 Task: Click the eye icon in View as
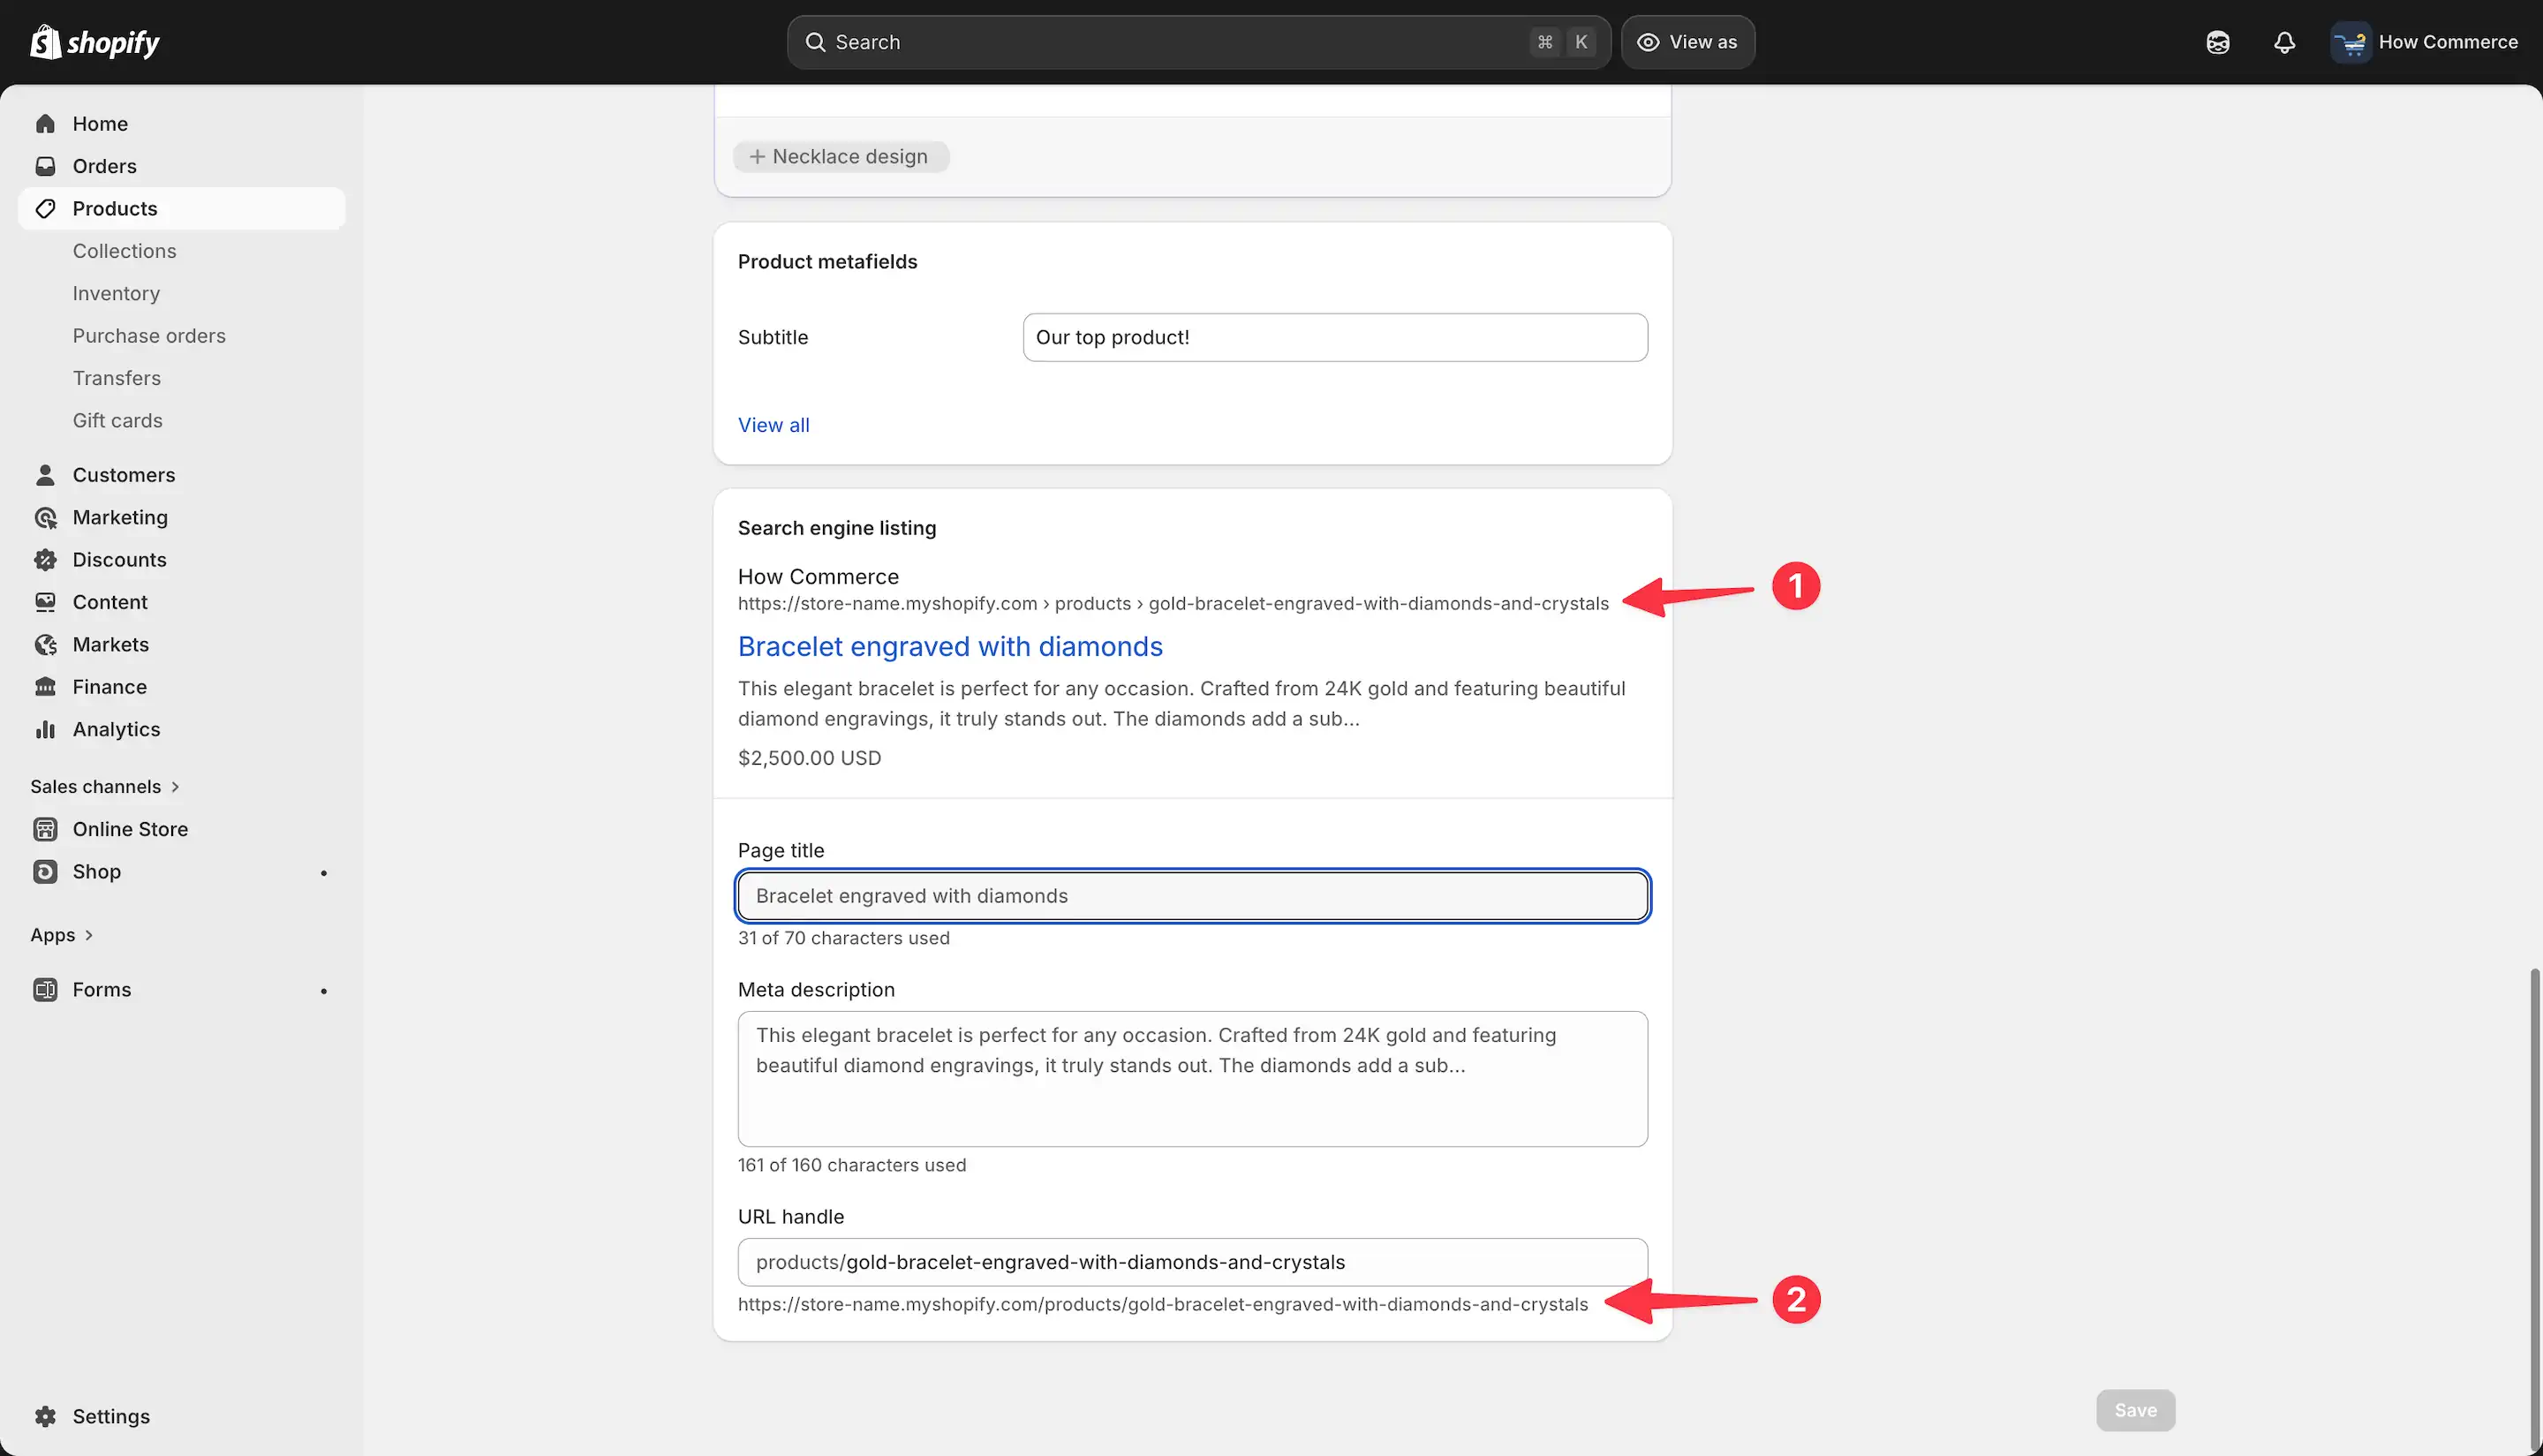(1648, 42)
